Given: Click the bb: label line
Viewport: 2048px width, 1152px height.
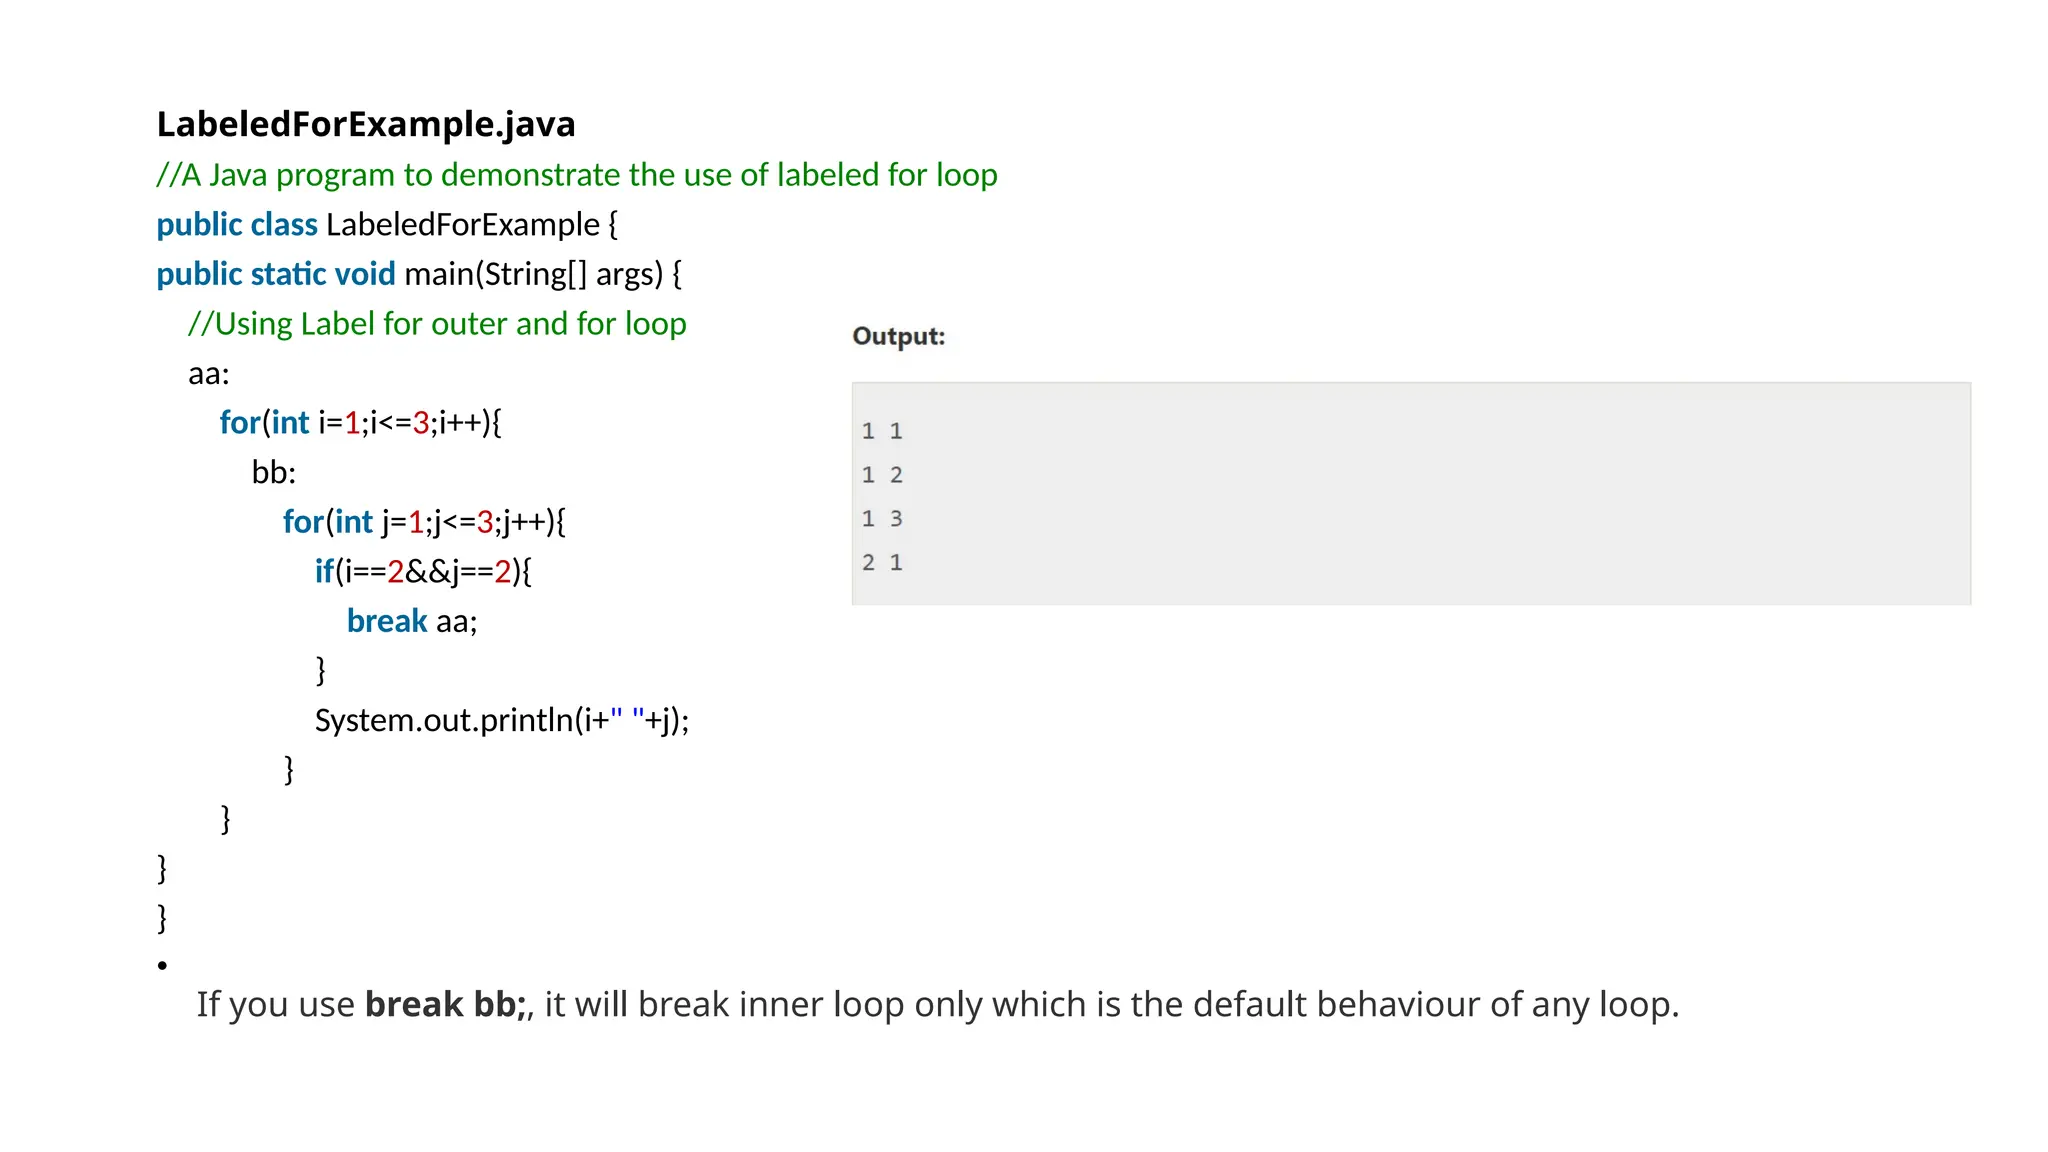Looking at the screenshot, I should click(x=274, y=472).
